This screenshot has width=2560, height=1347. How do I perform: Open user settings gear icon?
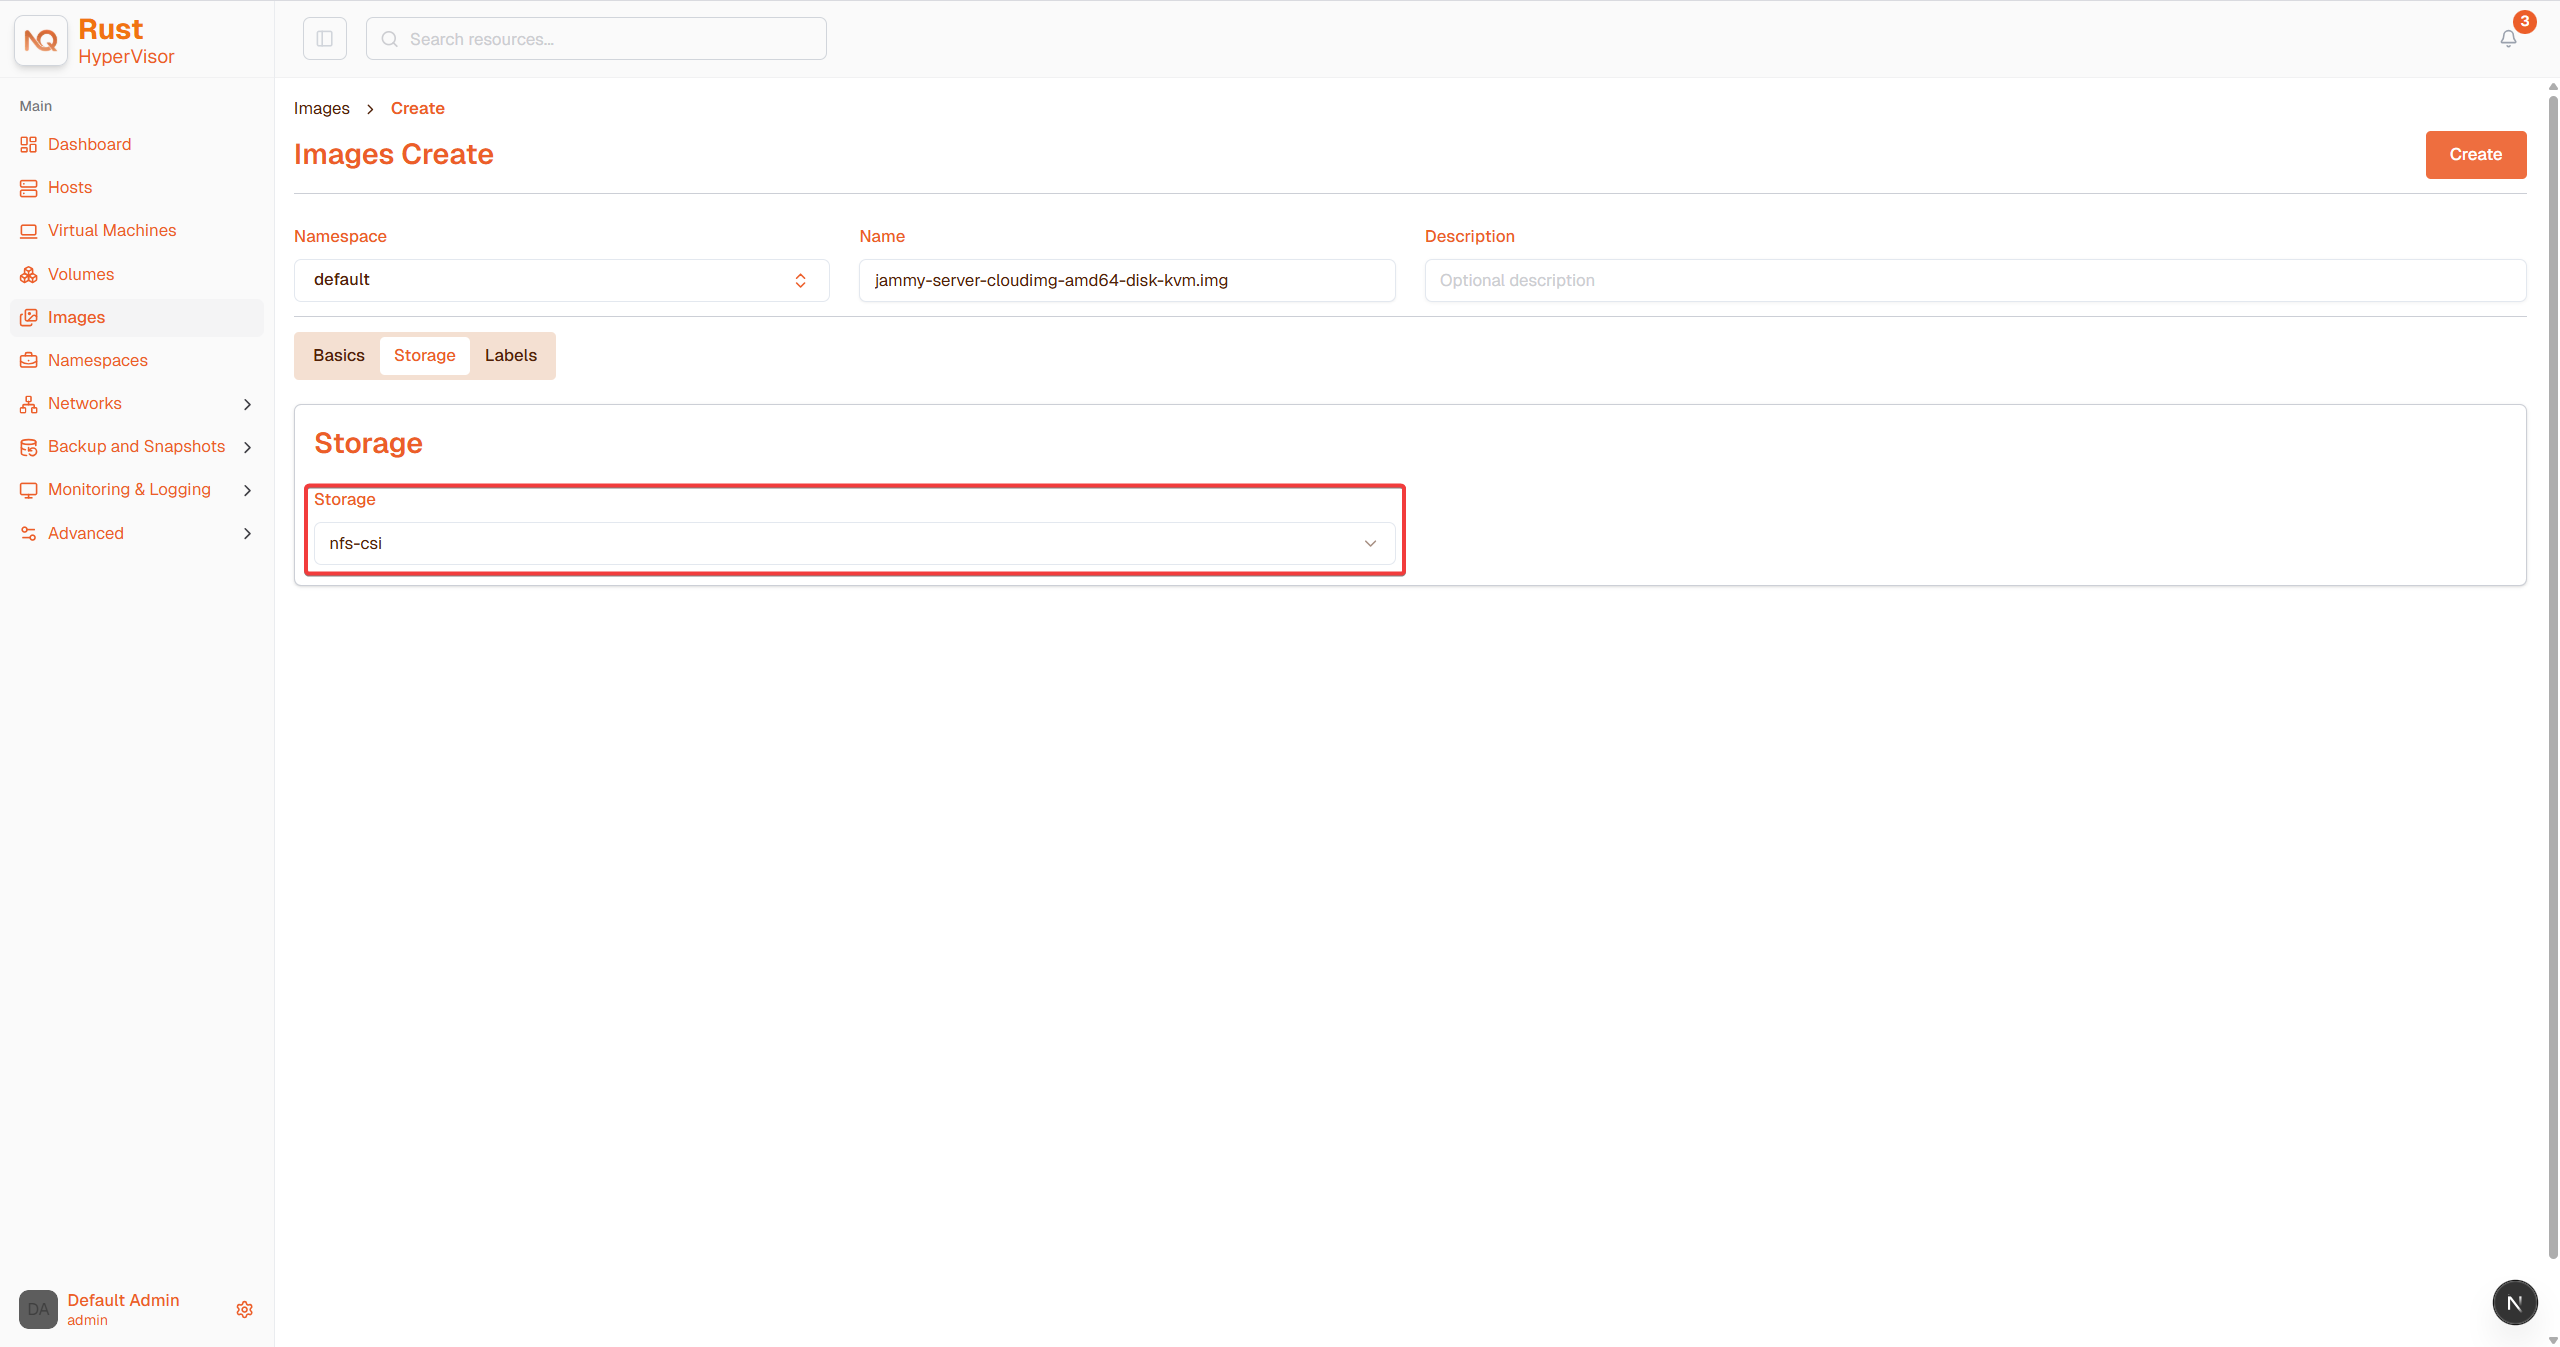click(x=244, y=1309)
